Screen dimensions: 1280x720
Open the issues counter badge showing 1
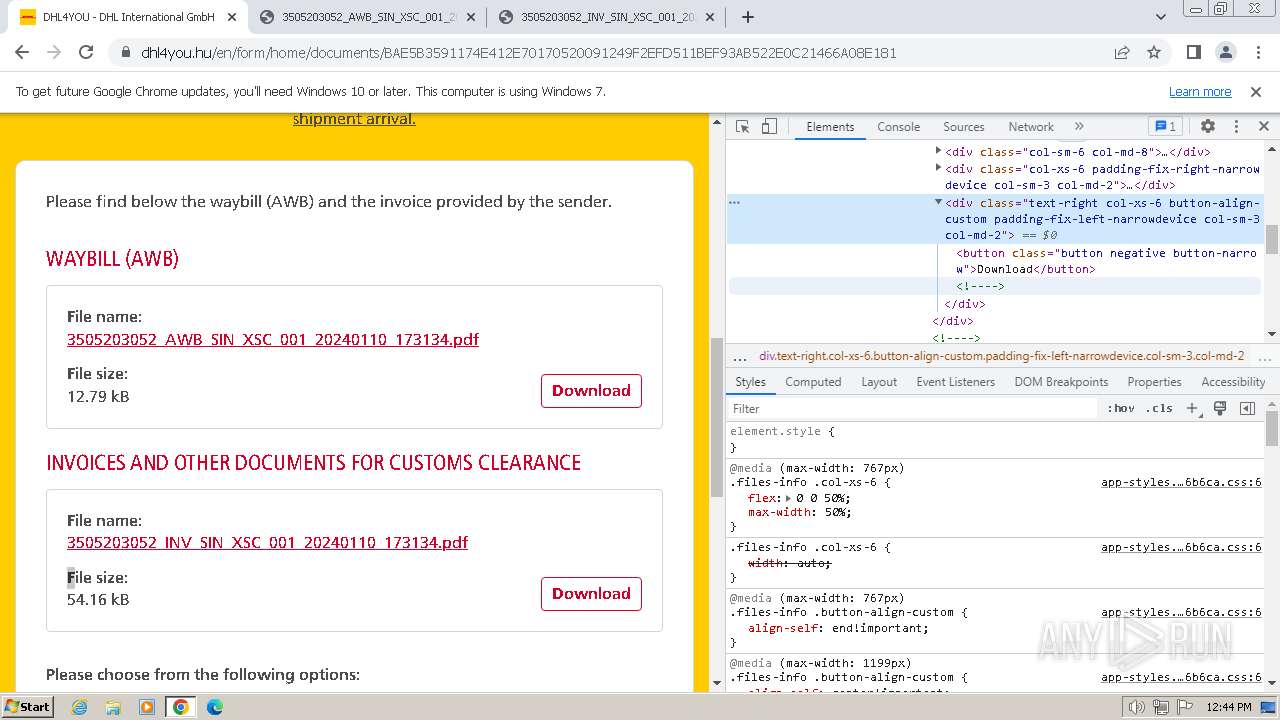pos(1165,127)
